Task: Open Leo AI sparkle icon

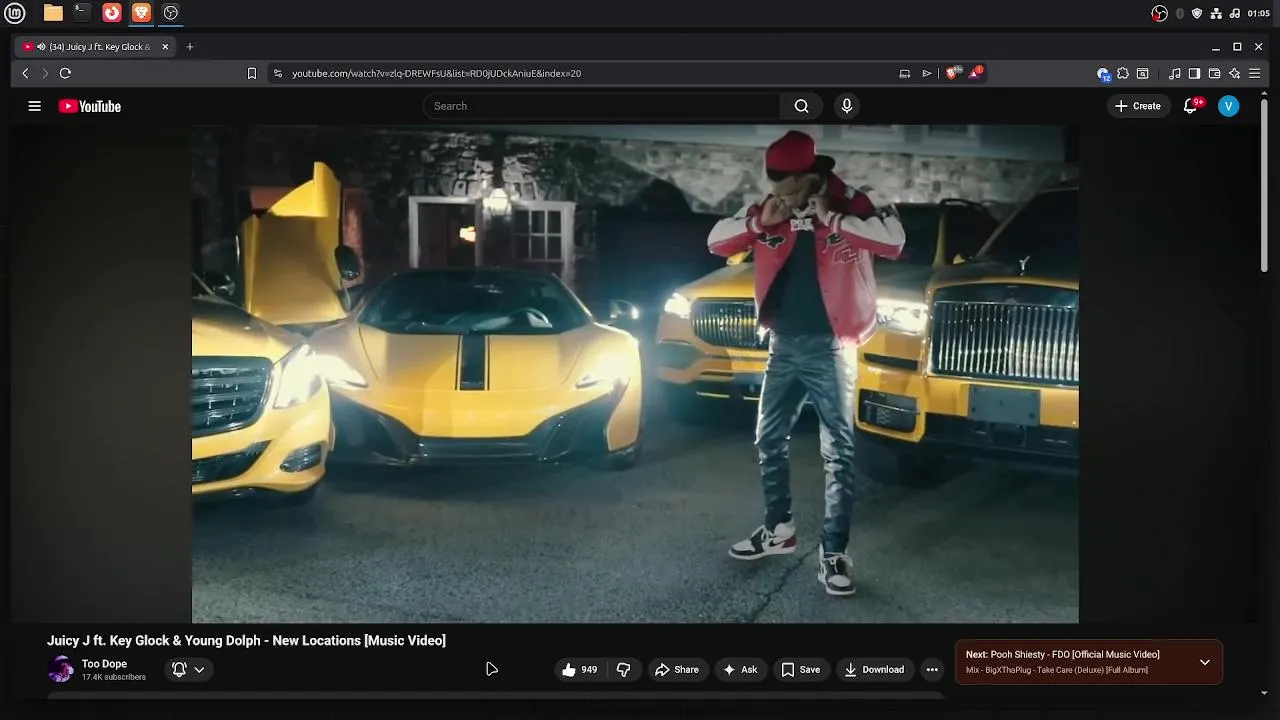Action: pos(1234,73)
